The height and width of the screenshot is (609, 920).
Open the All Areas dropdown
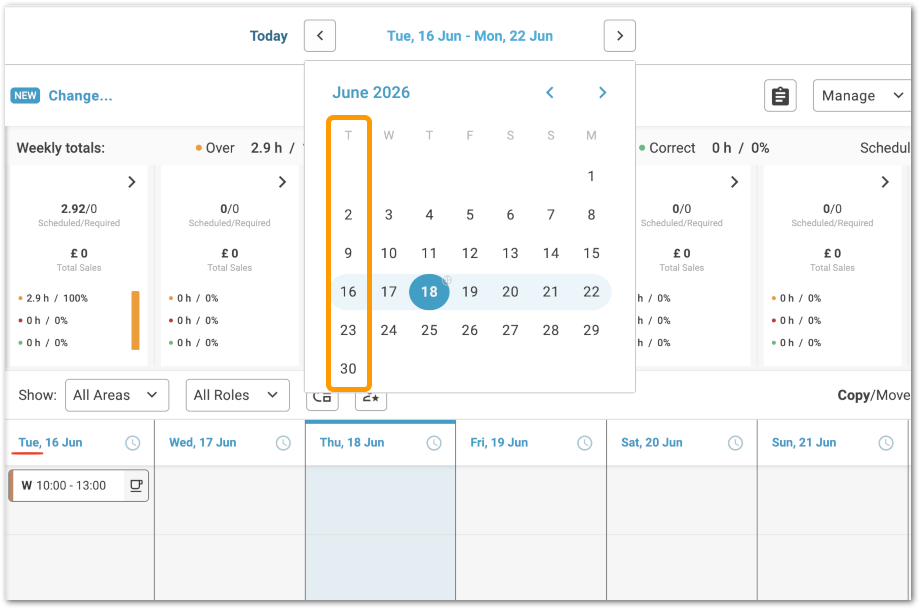[x=117, y=395]
